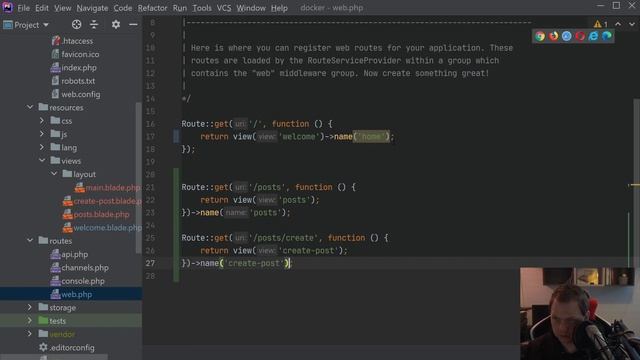Select .htaccess file in tree
The image size is (640, 360).
(73, 41)
